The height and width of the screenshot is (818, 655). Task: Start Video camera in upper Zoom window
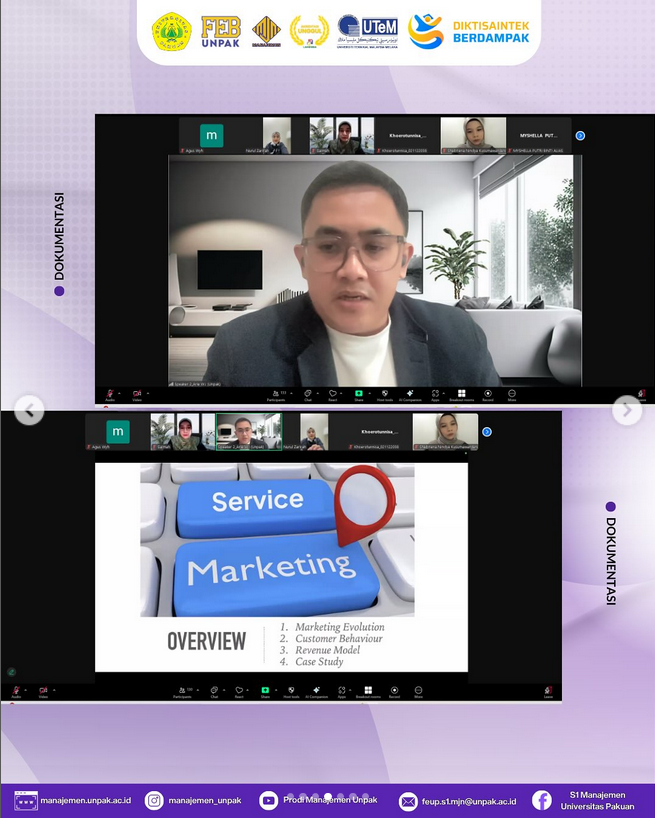137,395
